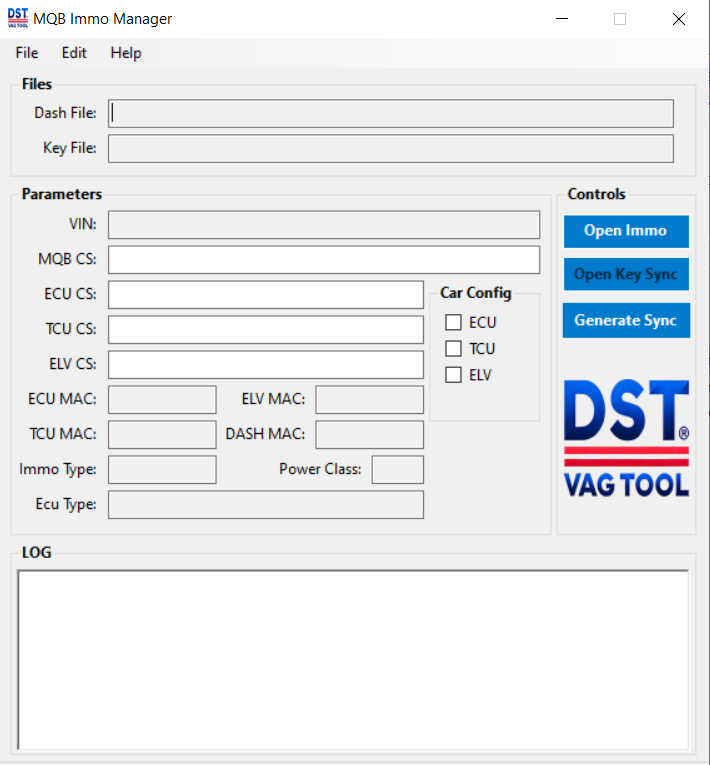Screen dimensions: 710x765
Task: Click the Ecu Type field
Action: point(266,505)
